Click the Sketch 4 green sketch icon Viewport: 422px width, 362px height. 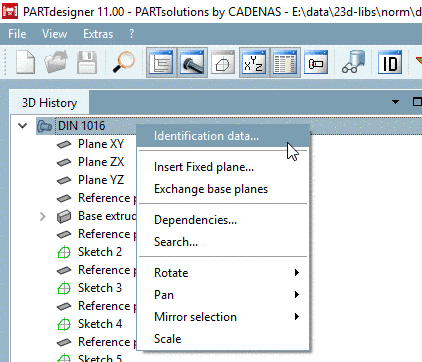pyautogui.click(x=64, y=324)
